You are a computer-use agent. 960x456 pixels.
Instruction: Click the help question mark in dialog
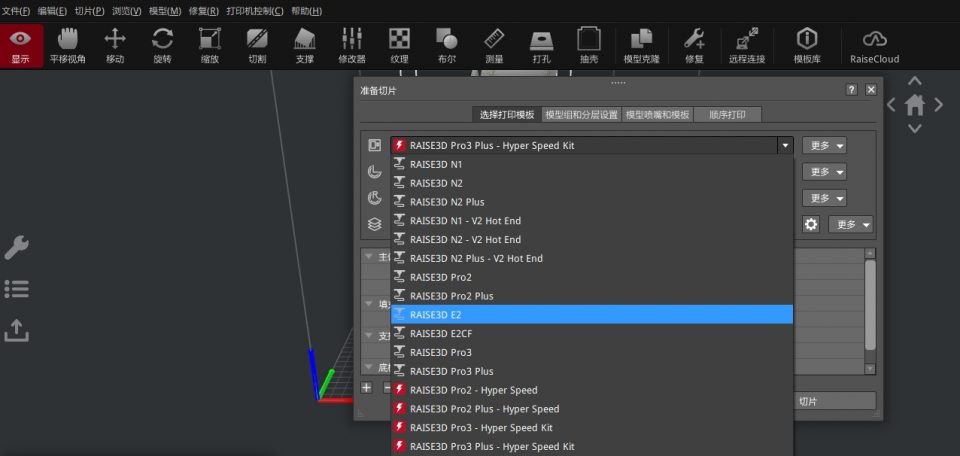coord(852,90)
